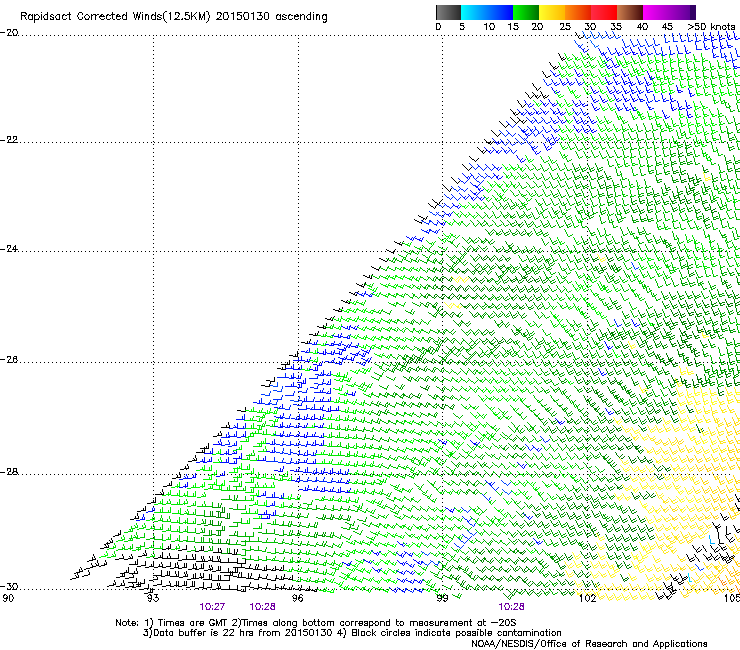Select the legend tick label '15'
The width and height of the screenshot is (740, 650).
[x=513, y=27]
